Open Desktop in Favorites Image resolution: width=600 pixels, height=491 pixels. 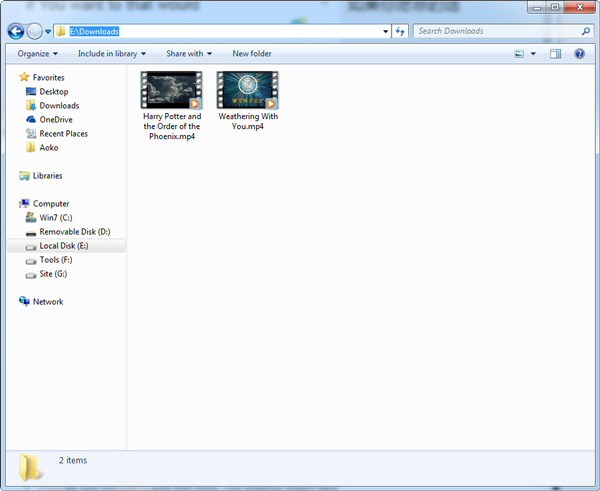point(54,91)
